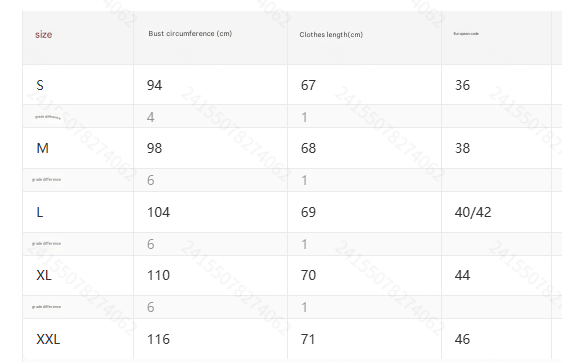Select clothes length value 68
The width and height of the screenshot is (562, 362).
click(308, 148)
